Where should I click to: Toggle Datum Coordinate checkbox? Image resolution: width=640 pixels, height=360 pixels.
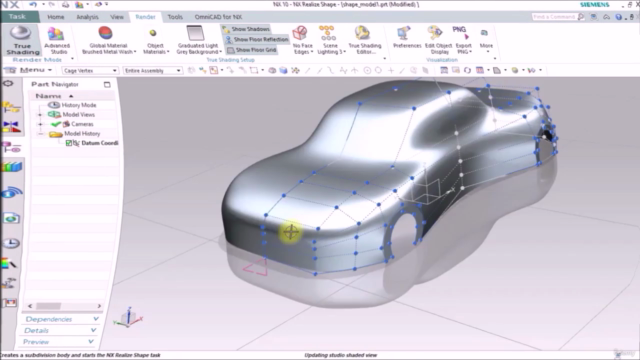[x=69, y=143]
